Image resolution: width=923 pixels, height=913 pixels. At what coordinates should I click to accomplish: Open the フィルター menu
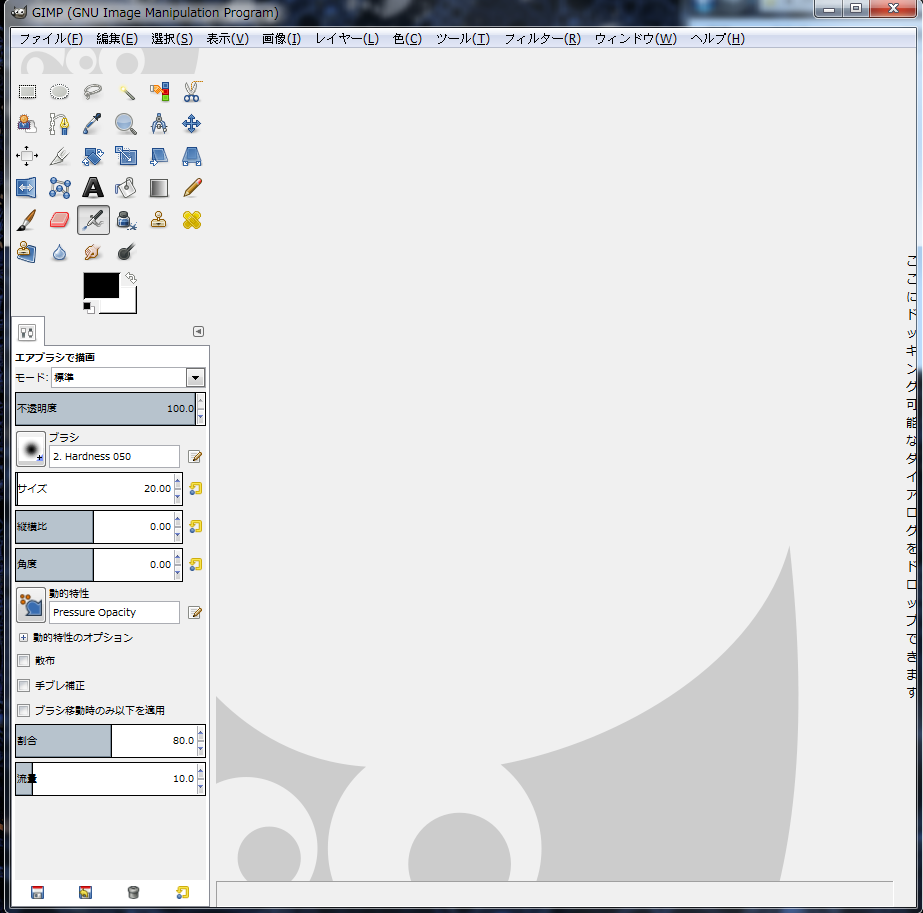[x=542, y=39]
